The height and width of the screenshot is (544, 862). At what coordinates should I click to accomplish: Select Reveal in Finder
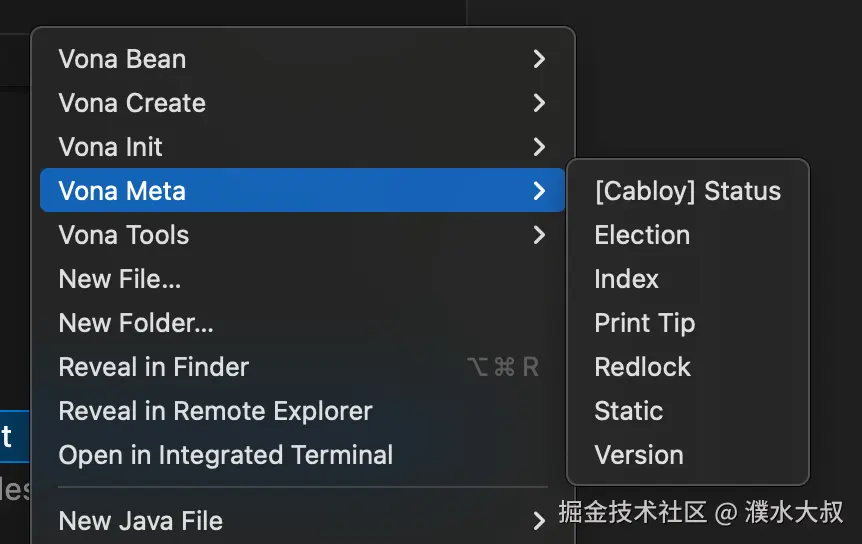[x=154, y=367]
